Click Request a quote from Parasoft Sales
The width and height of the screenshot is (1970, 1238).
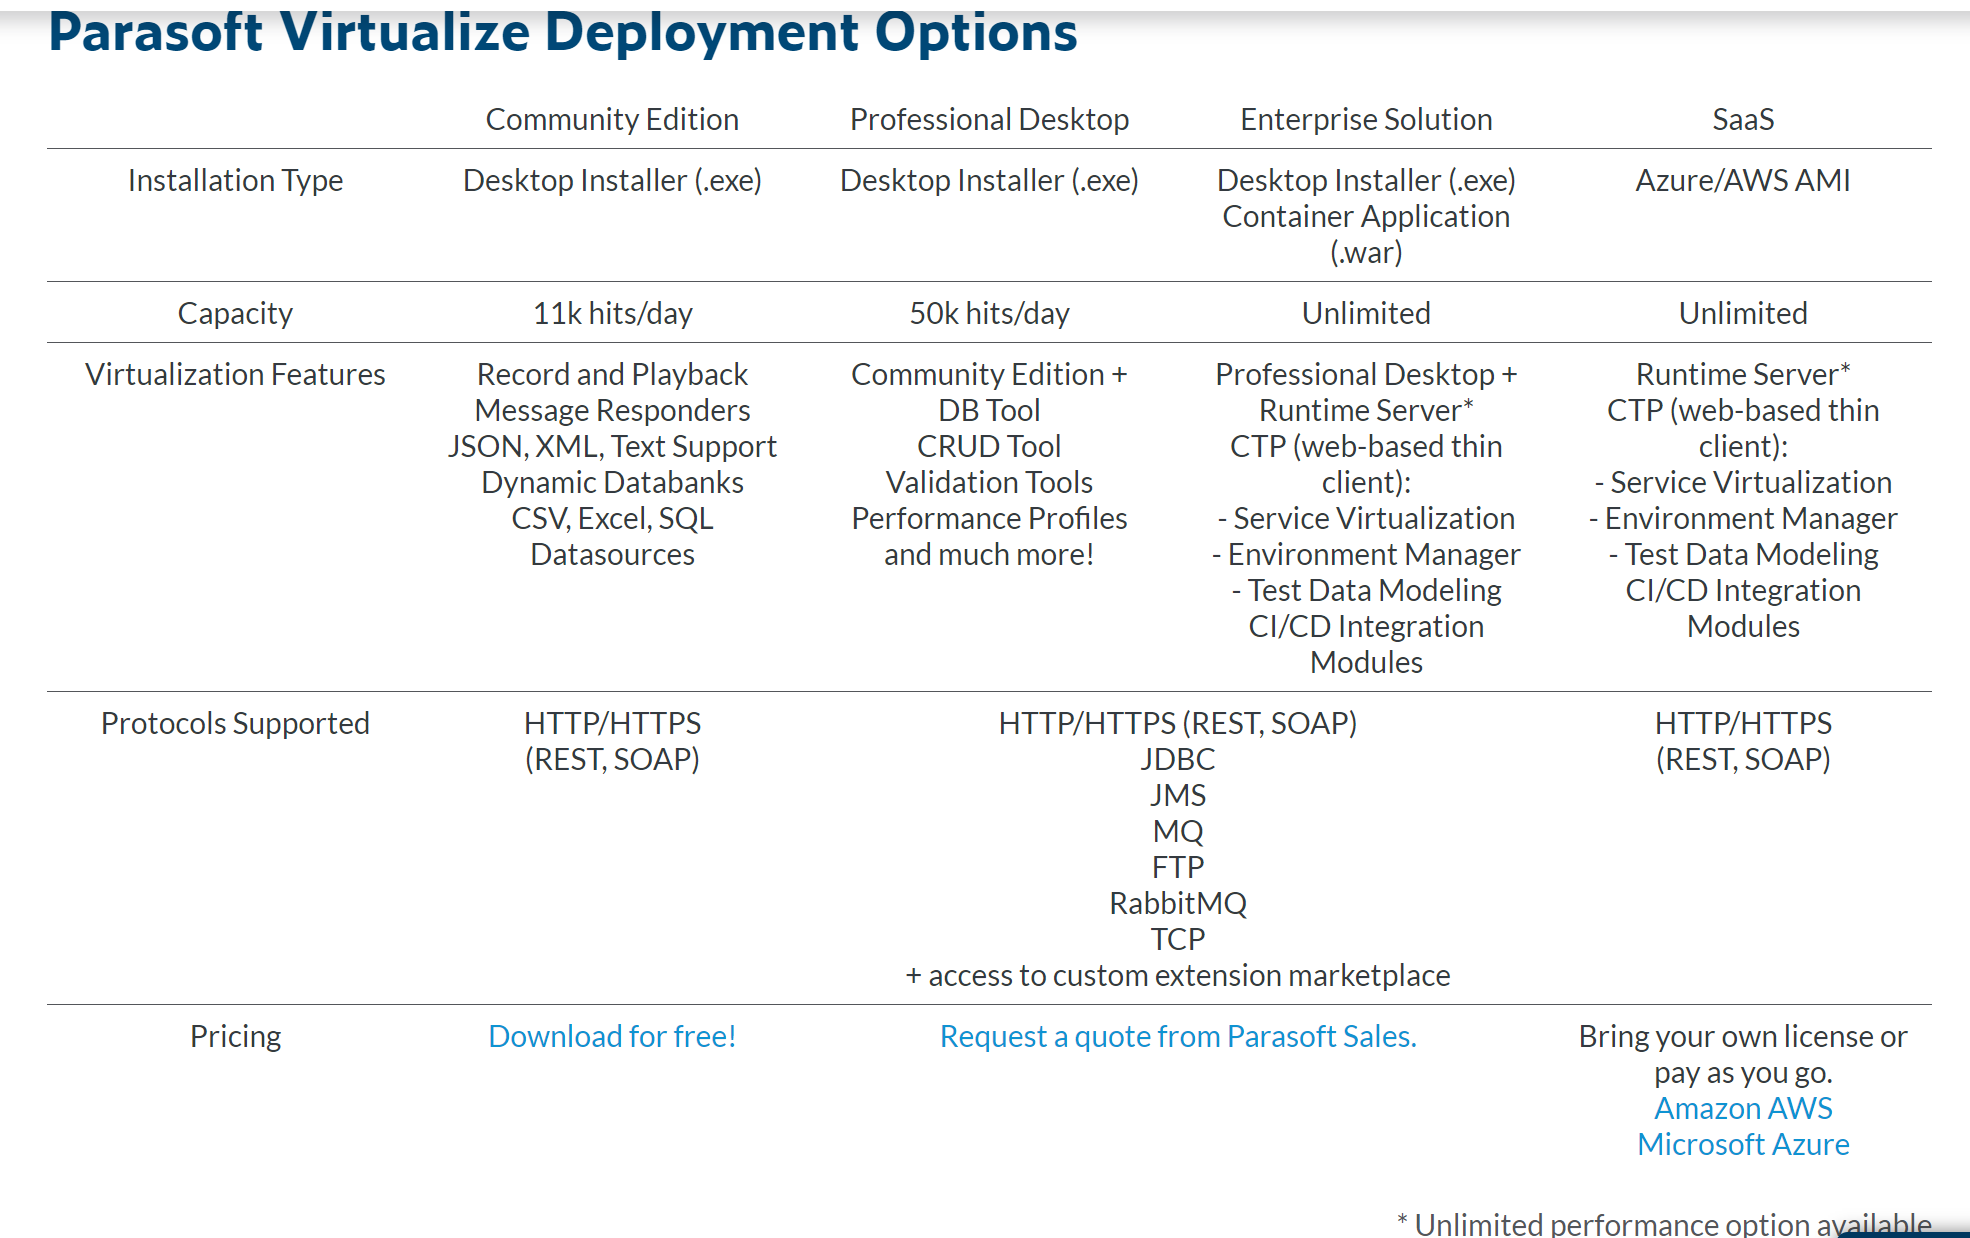1178,1036
